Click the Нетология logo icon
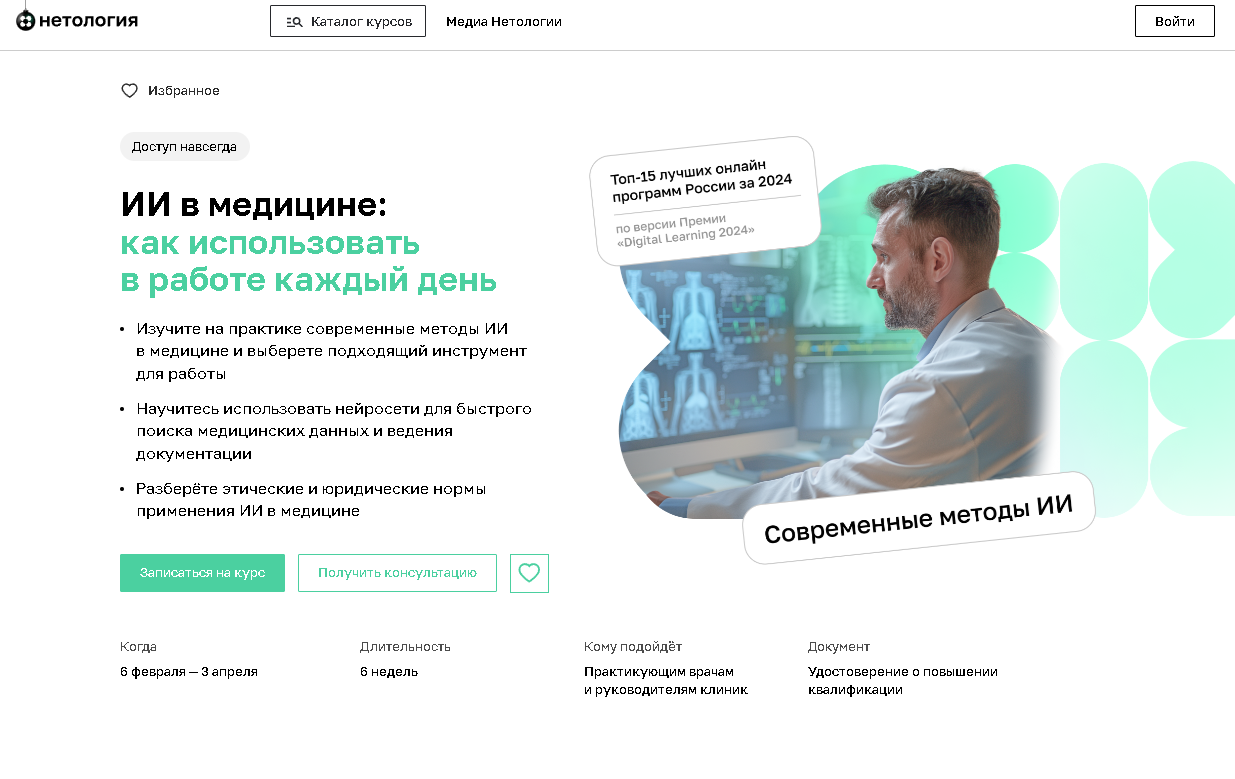Screen dimensions: 1235x779 (x=26, y=21)
